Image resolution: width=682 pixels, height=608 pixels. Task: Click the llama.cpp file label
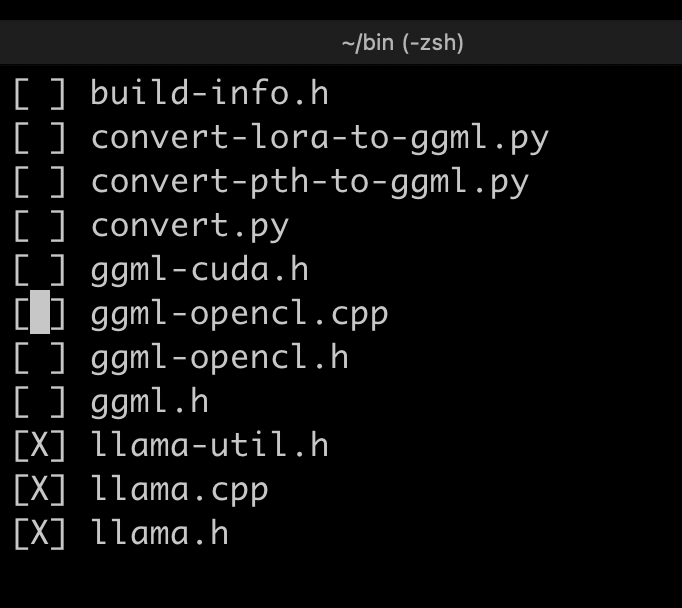[x=179, y=490]
